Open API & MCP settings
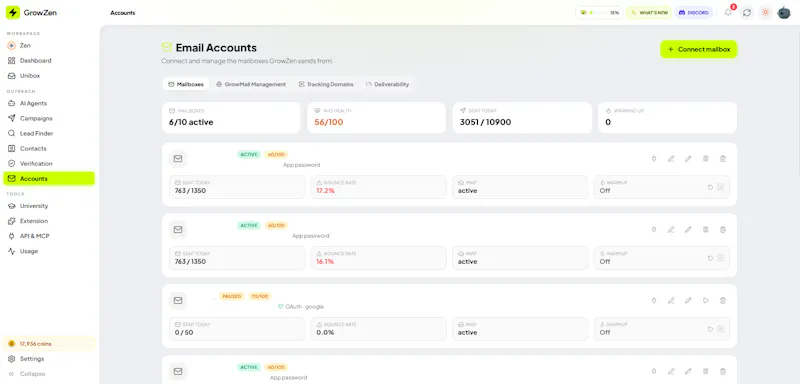Image resolution: width=800 pixels, height=384 pixels. coord(49,236)
